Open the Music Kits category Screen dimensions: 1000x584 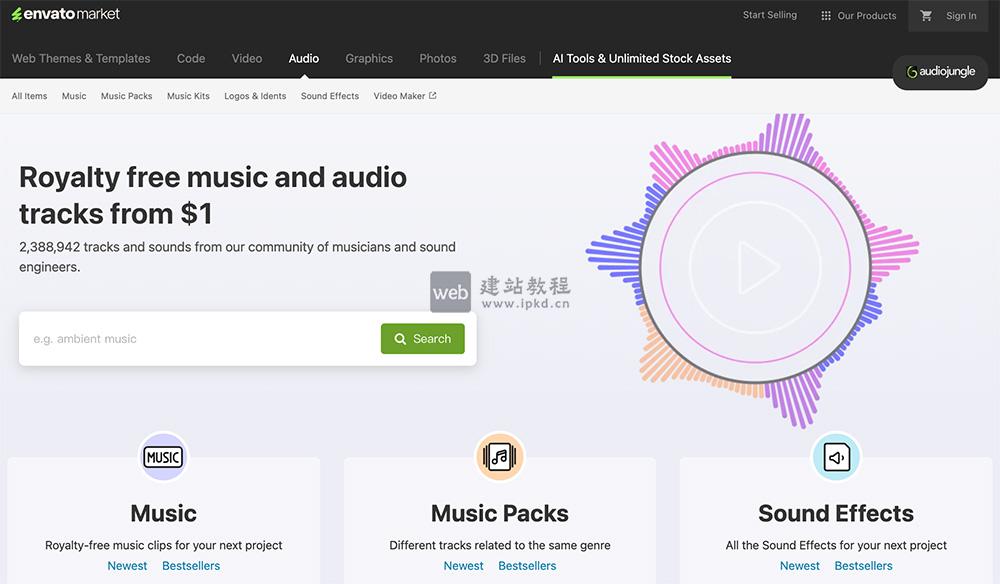188,95
